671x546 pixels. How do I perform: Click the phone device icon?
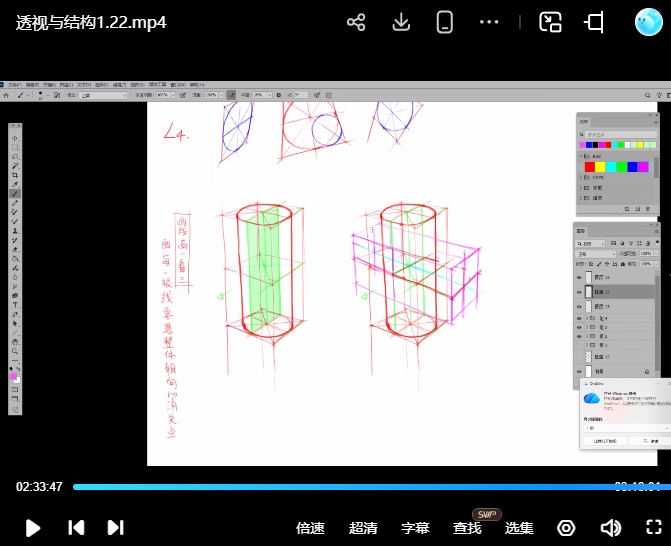(446, 23)
